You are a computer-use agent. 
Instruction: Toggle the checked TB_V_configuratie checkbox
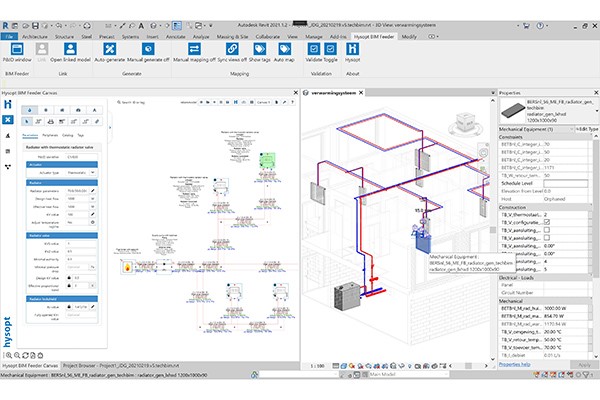tap(547, 222)
